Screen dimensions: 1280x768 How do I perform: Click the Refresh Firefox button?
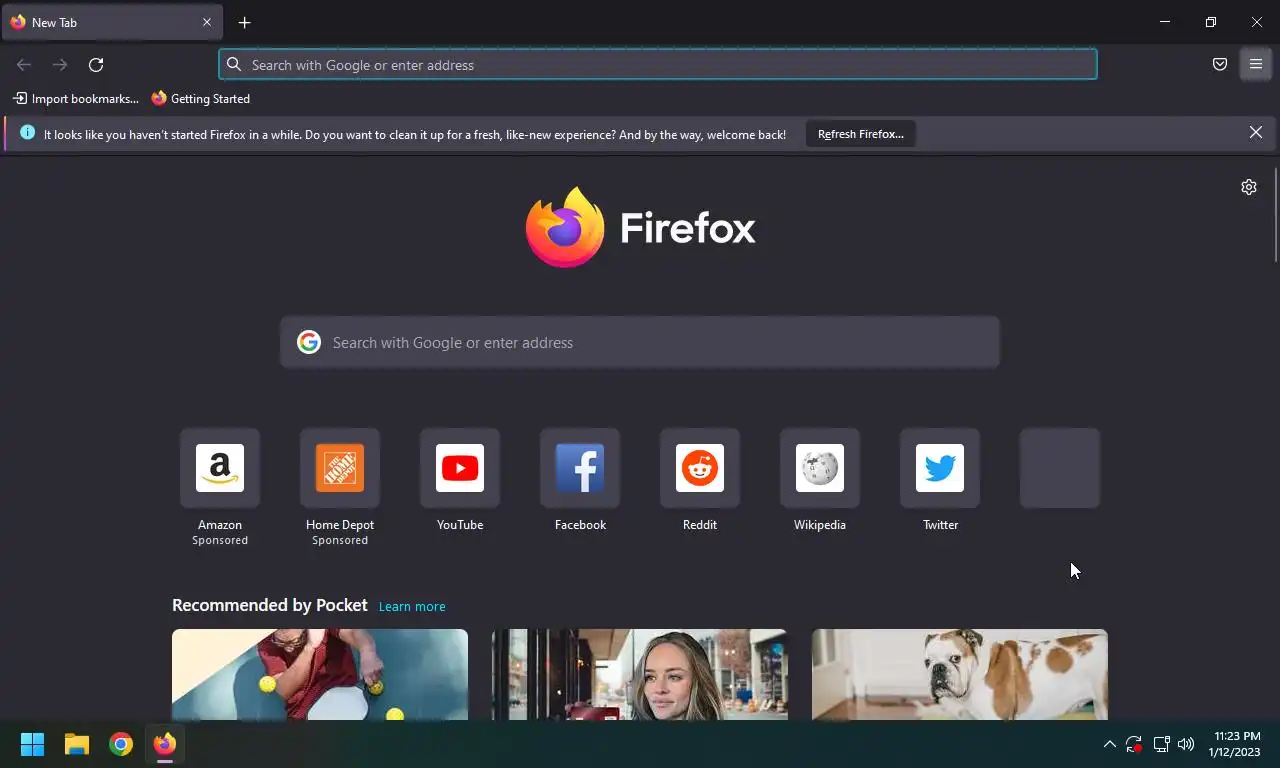860,134
